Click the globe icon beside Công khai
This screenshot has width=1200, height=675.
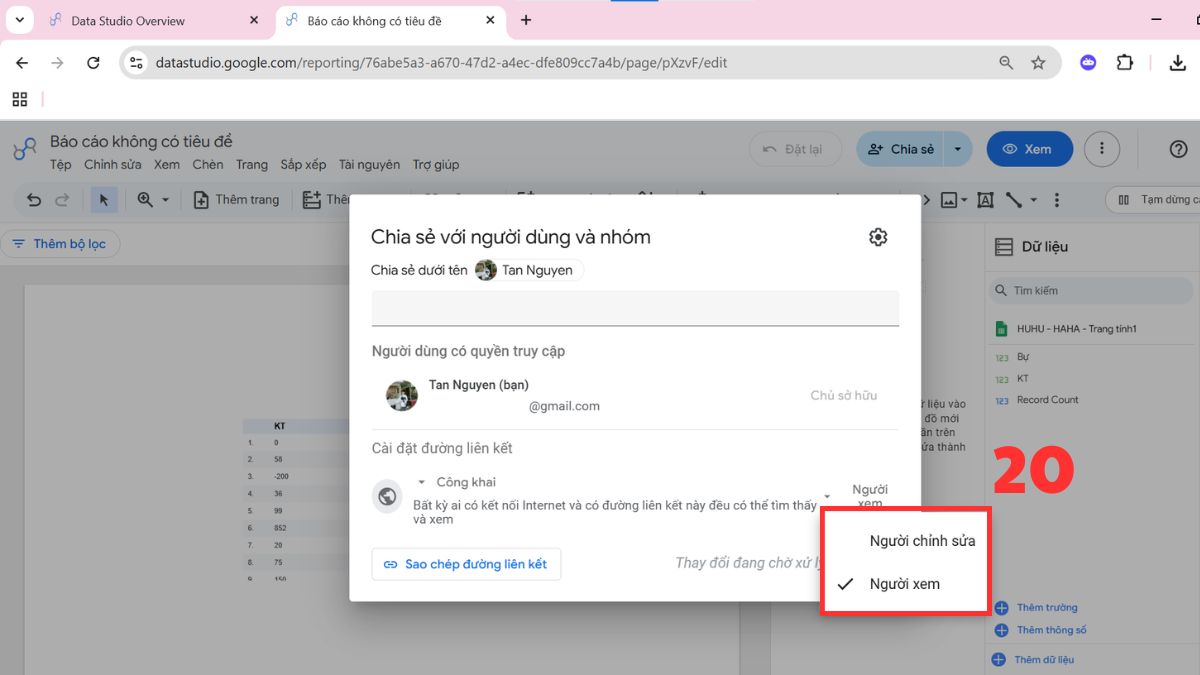click(388, 496)
